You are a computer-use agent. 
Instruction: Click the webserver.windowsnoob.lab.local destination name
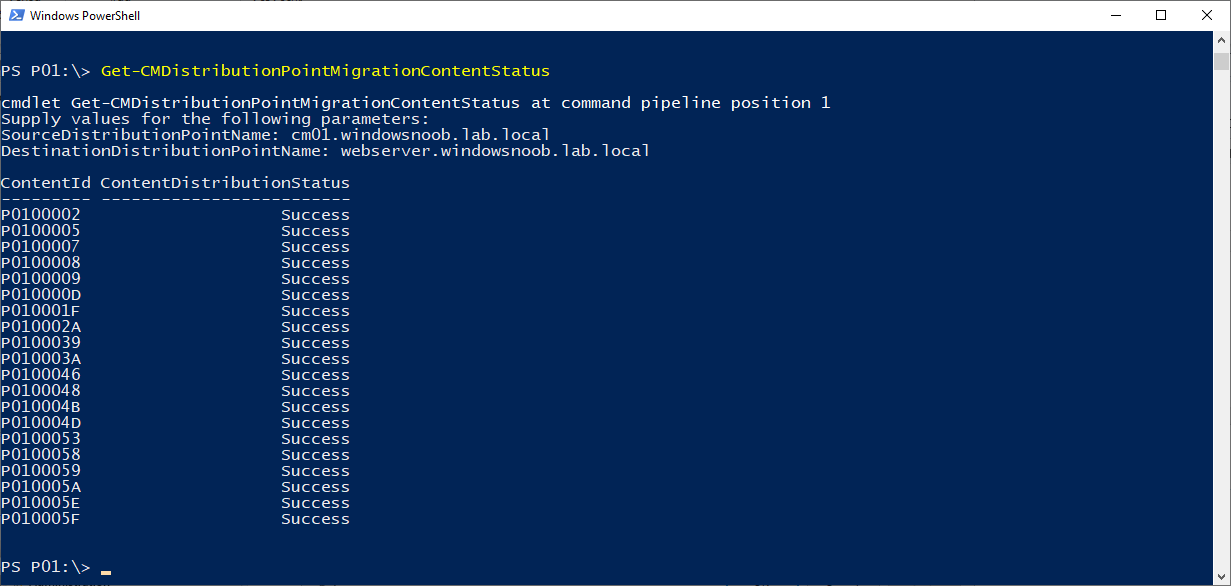pyautogui.click(x=495, y=151)
